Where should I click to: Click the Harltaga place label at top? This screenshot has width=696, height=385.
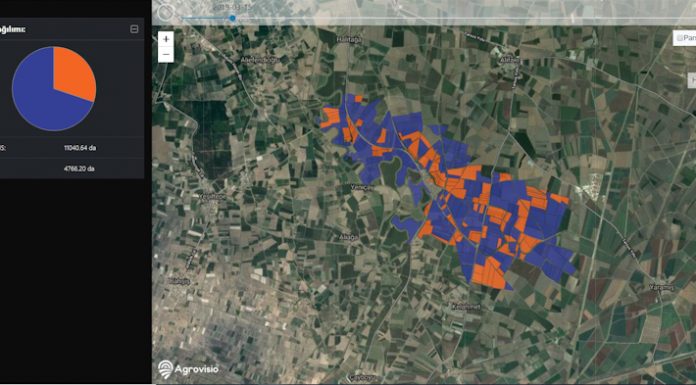coord(349,40)
